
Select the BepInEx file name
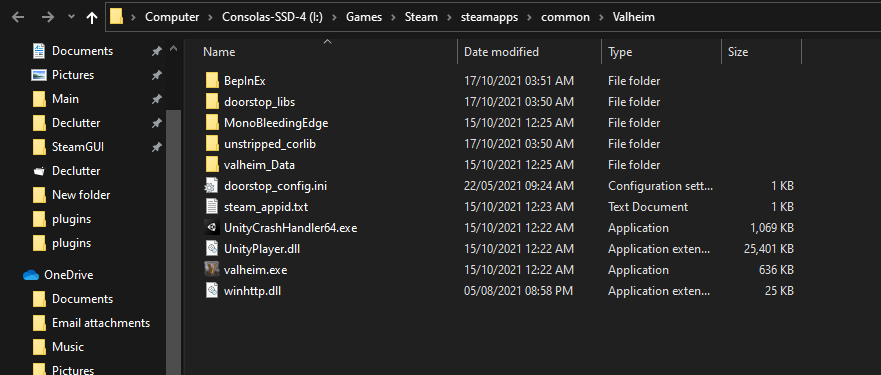click(244, 81)
